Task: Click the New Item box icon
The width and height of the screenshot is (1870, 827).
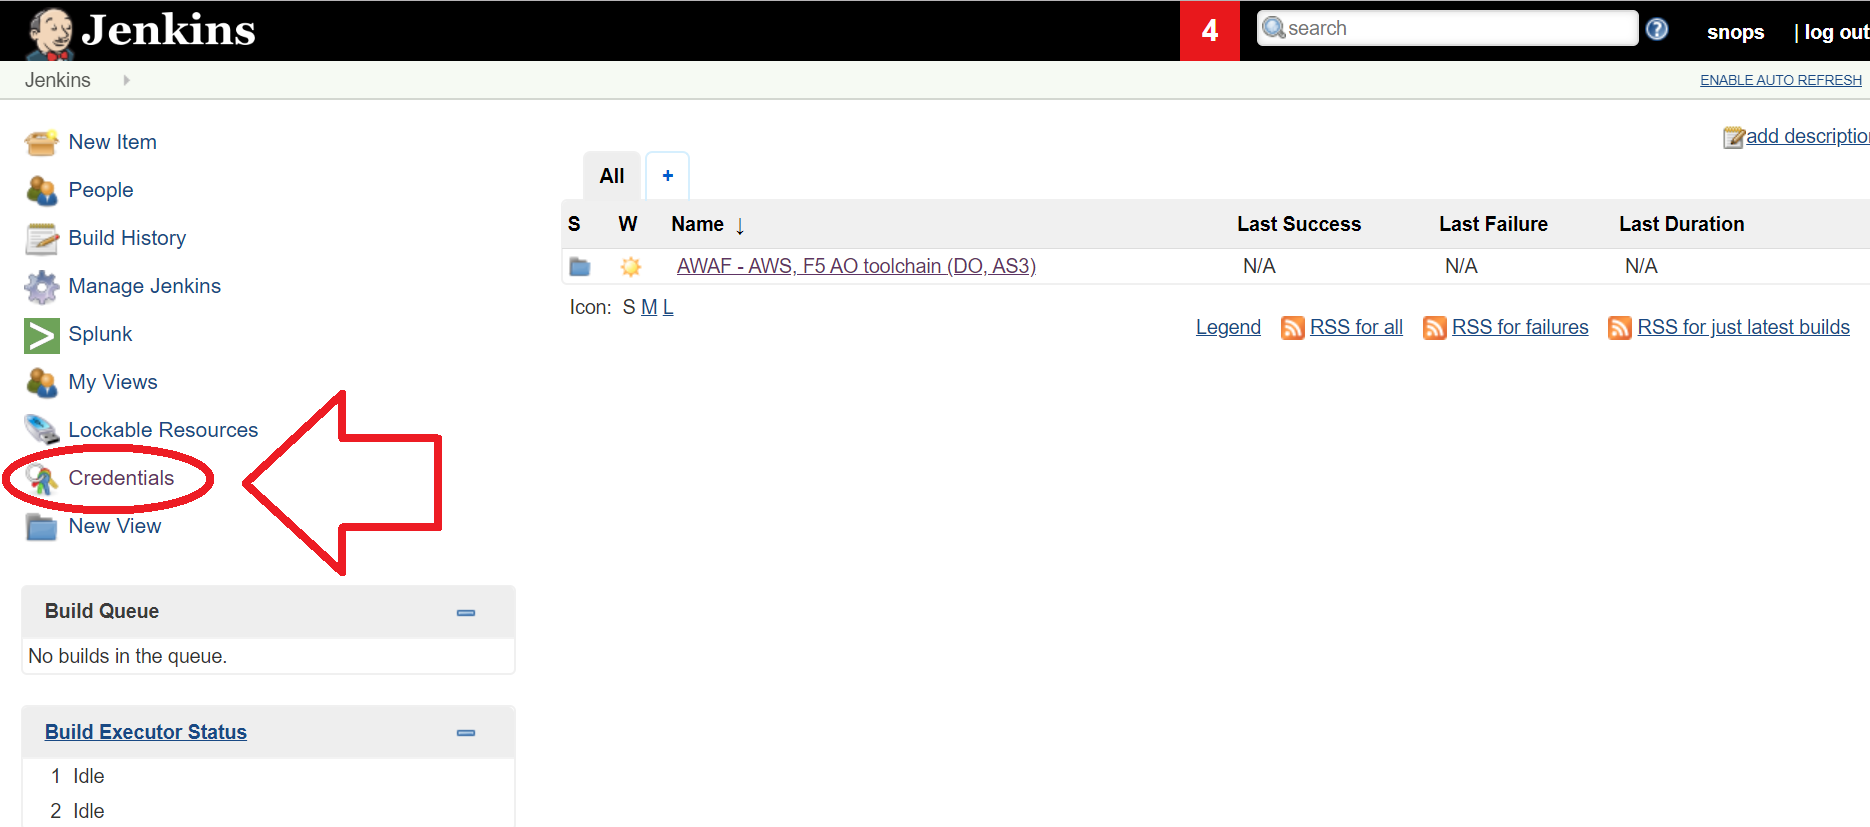Action: click(42, 143)
